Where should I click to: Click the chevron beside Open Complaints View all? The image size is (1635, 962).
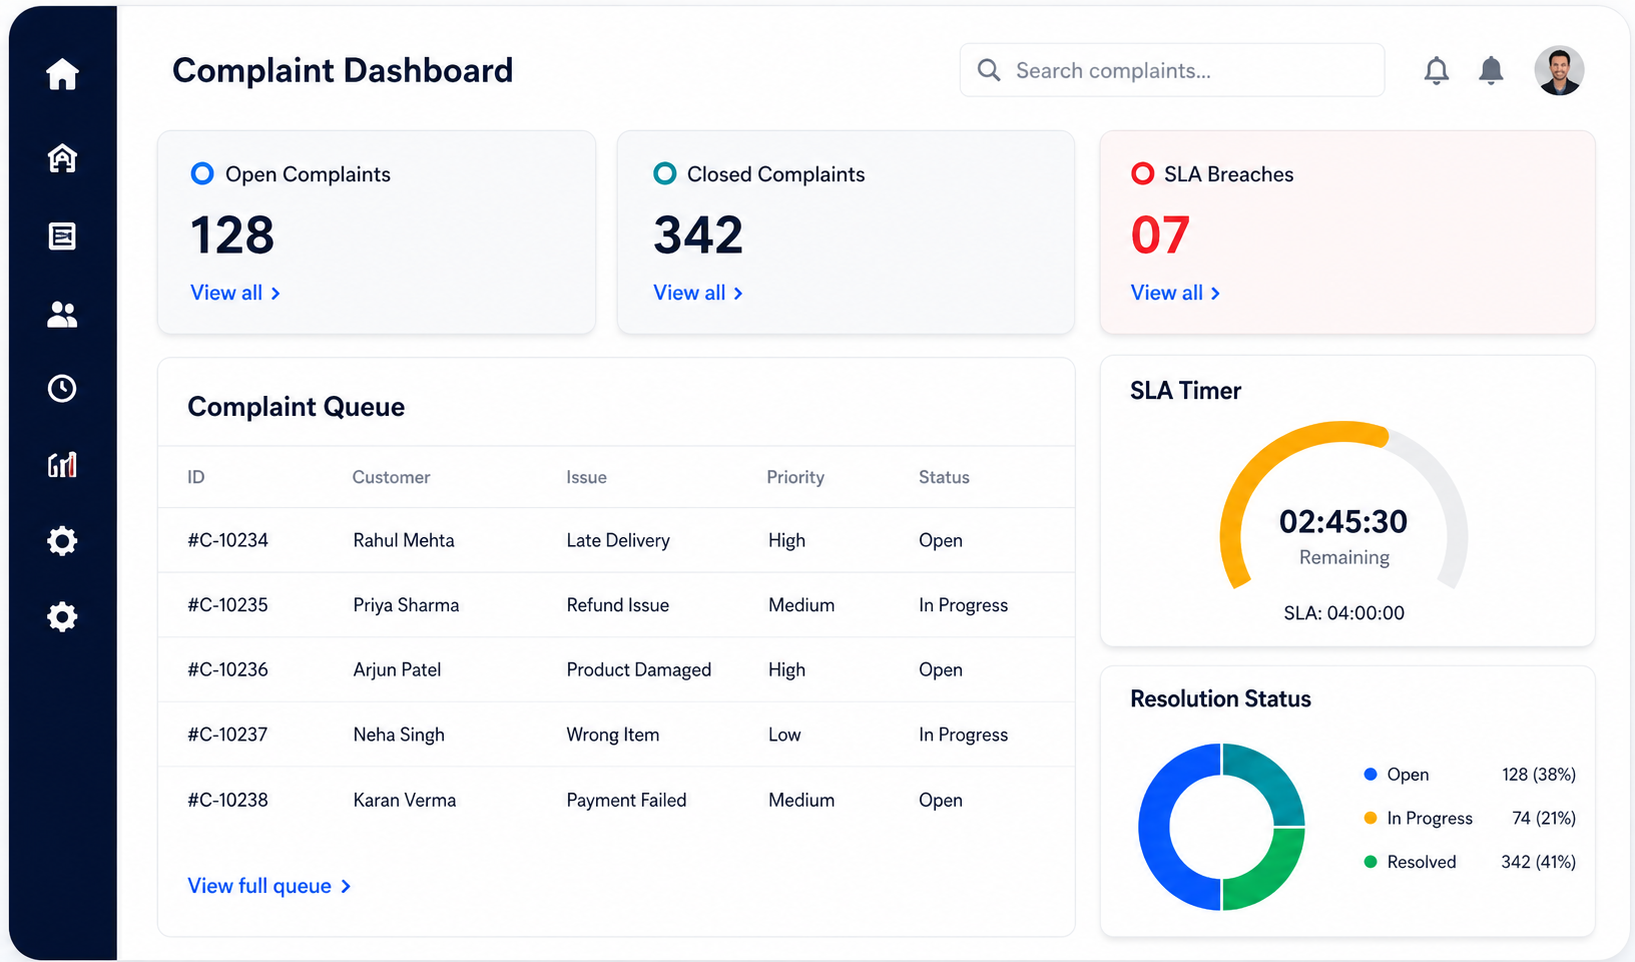[x=276, y=293]
